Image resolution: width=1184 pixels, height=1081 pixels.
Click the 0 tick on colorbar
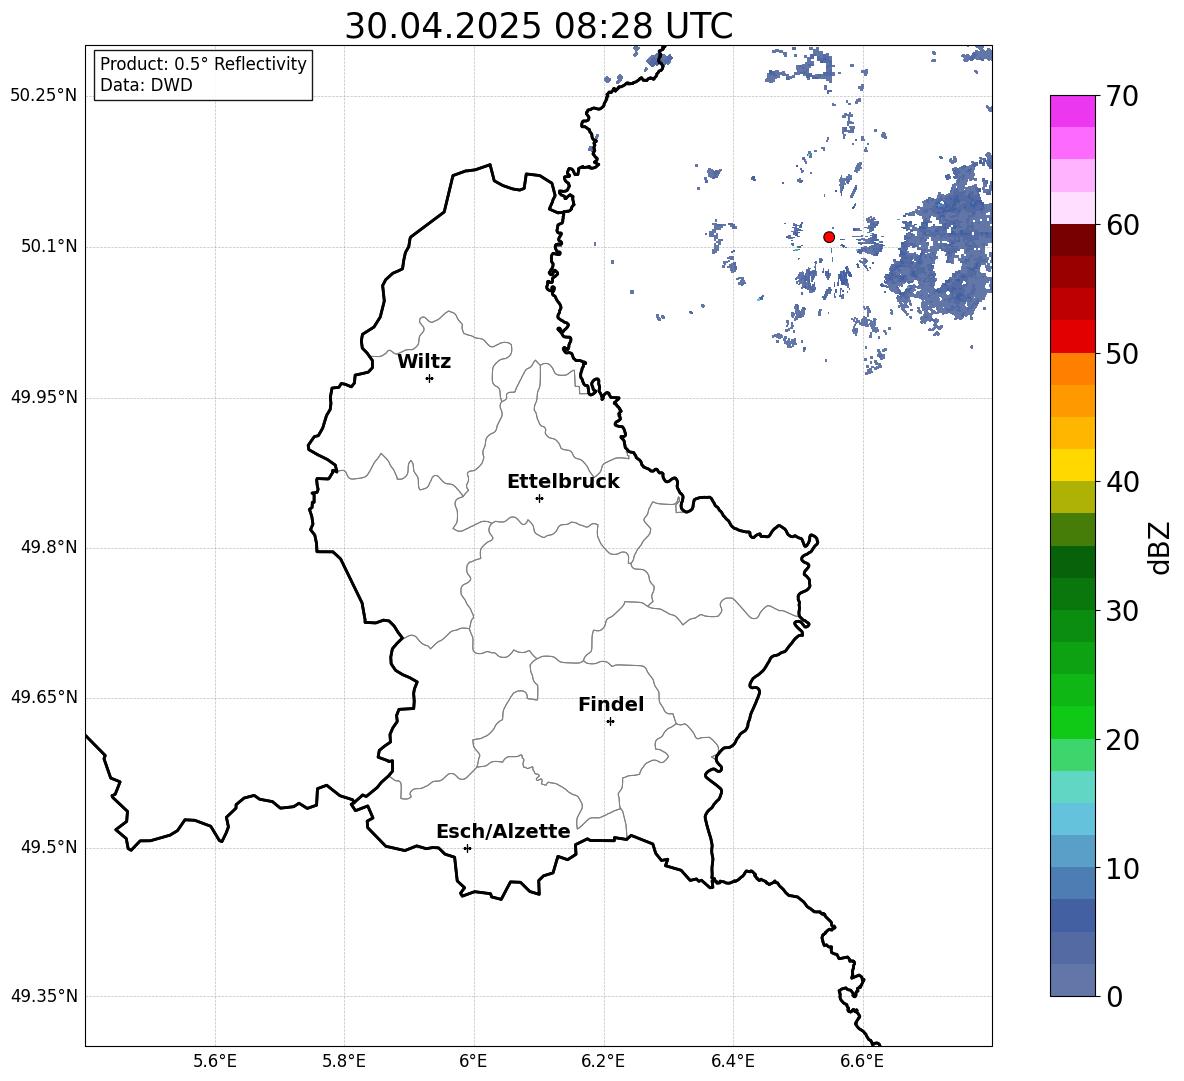[1115, 996]
